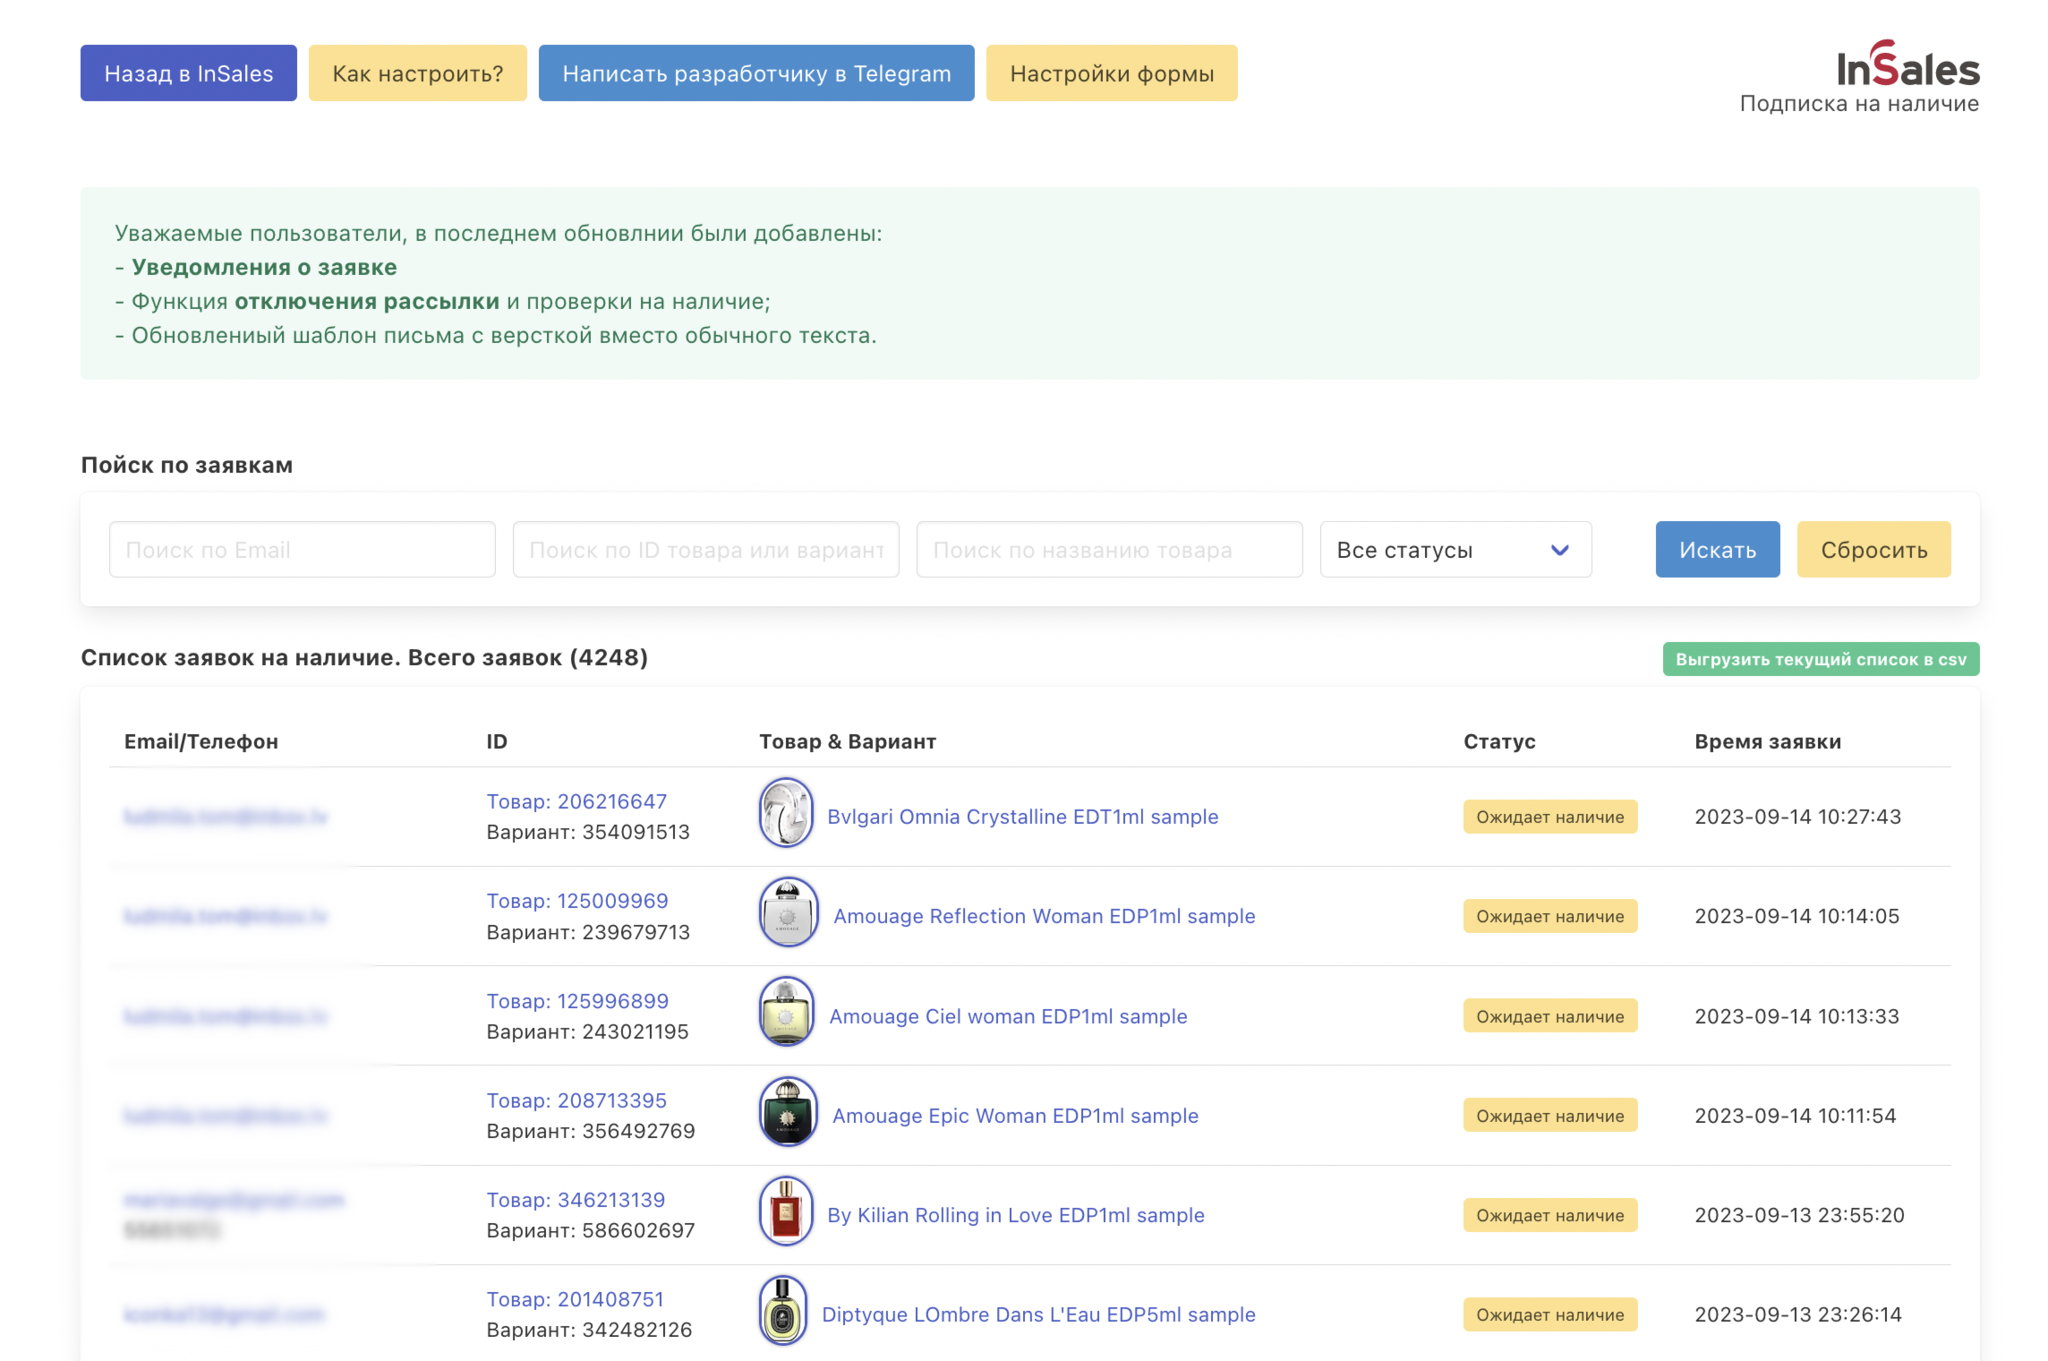Click the Amouage Epic Woman bottle thumbnail
The width and height of the screenshot is (2048, 1361).
pyautogui.click(x=788, y=1111)
